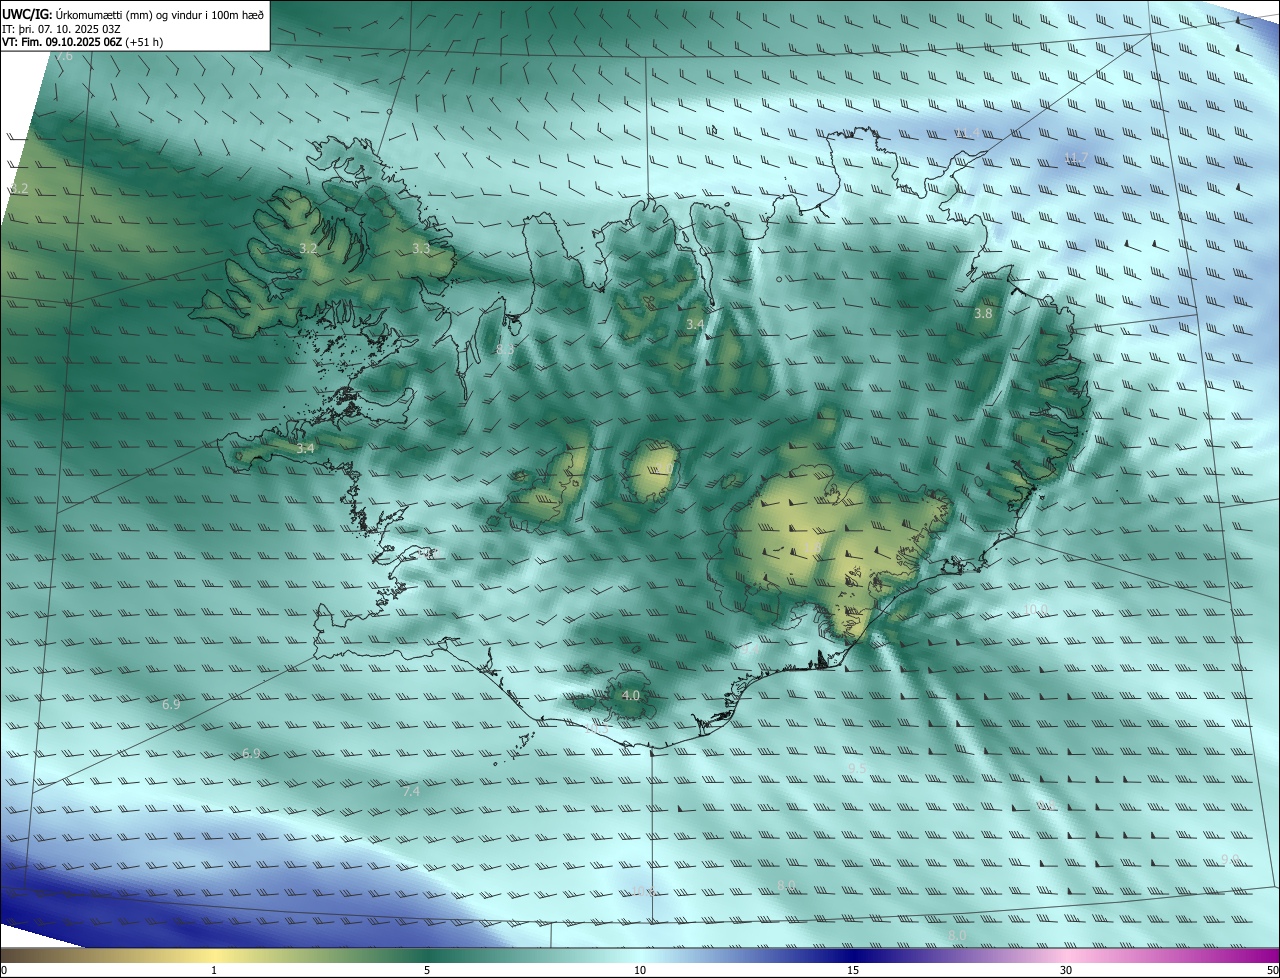Screen dimensions: 1280x978
Task: Click the '50' tick on the color scale
Action: click(1272, 970)
